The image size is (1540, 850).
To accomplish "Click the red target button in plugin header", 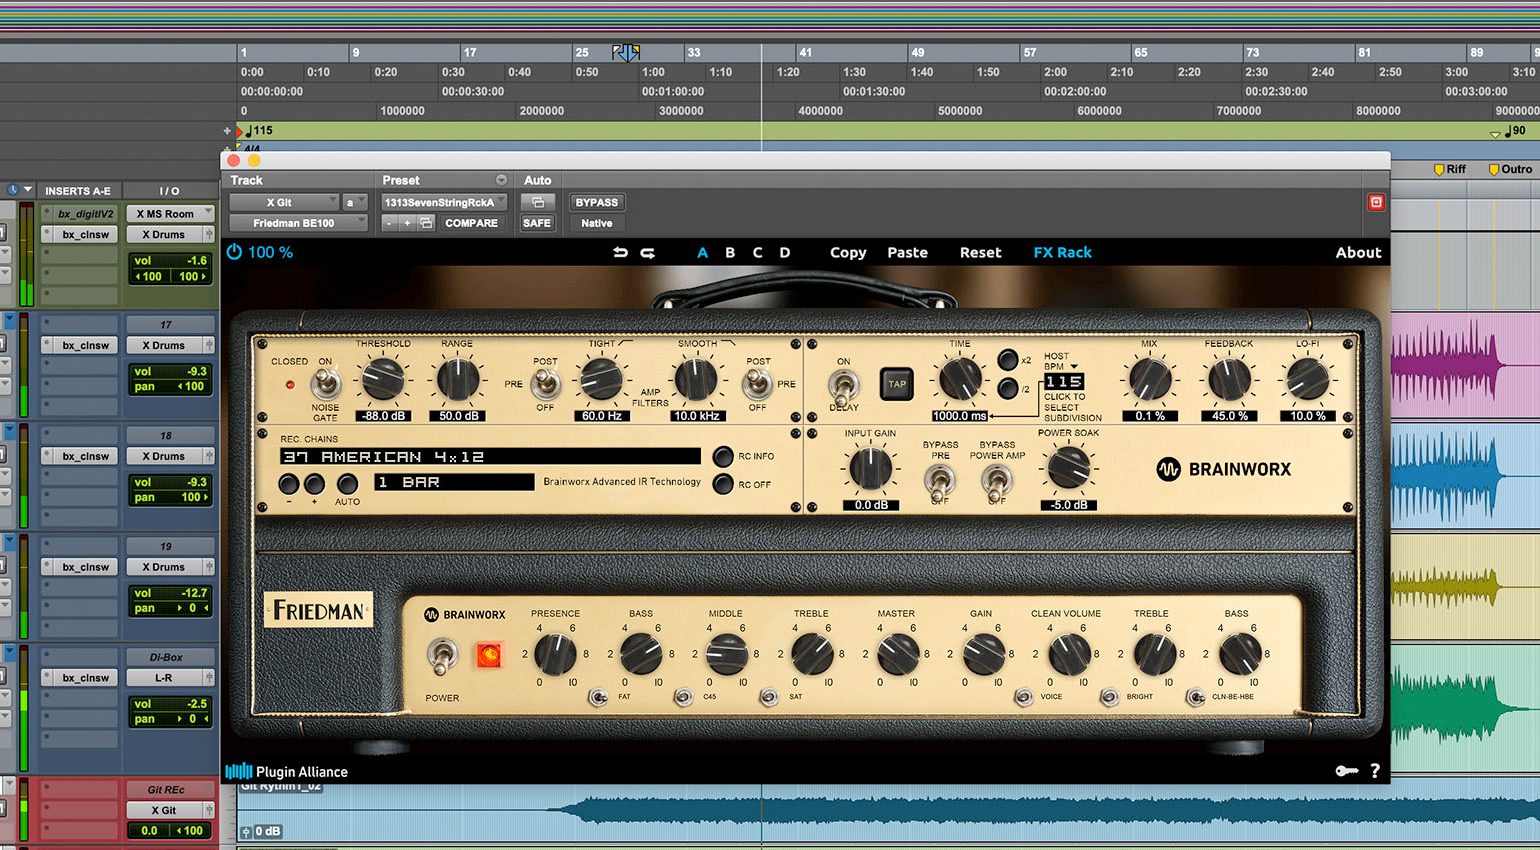I will tap(1376, 202).
